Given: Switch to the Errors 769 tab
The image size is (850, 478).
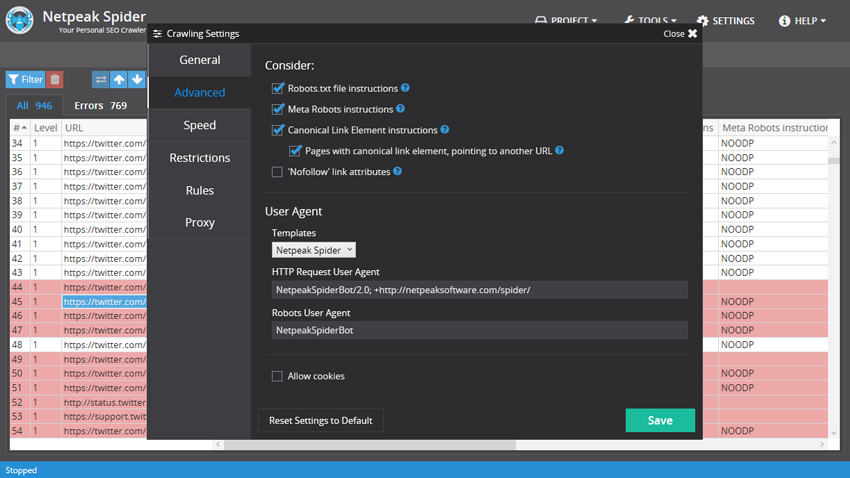Looking at the screenshot, I should coord(100,106).
